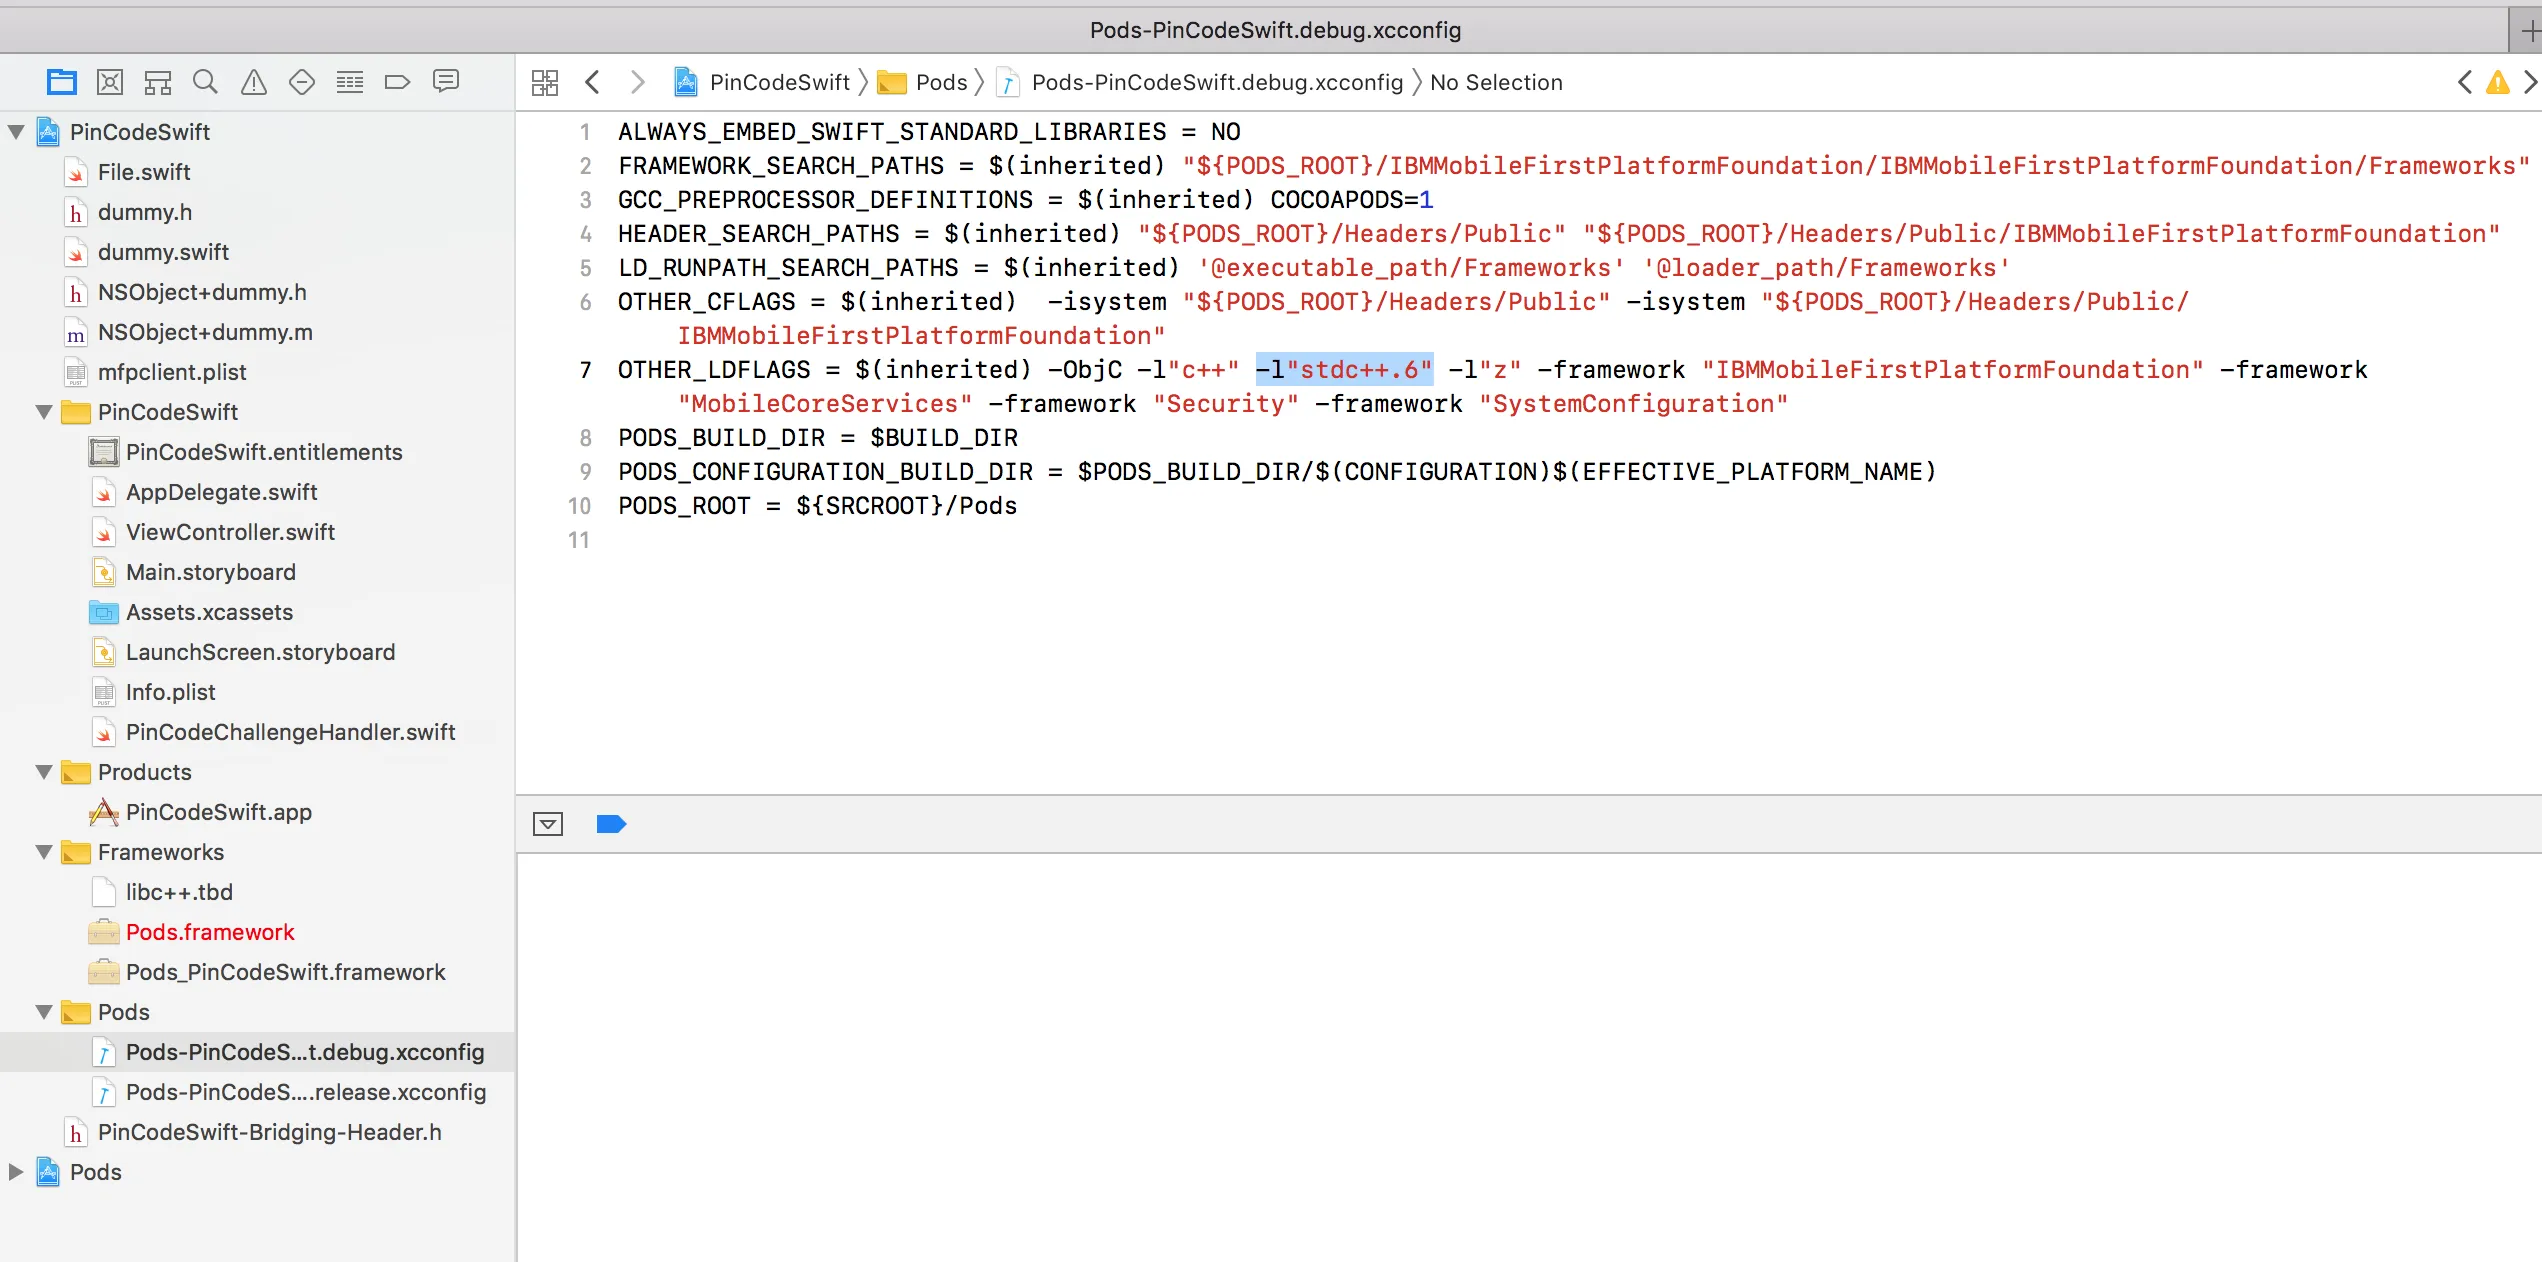Open ViewController.swift file

pos(230,532)
